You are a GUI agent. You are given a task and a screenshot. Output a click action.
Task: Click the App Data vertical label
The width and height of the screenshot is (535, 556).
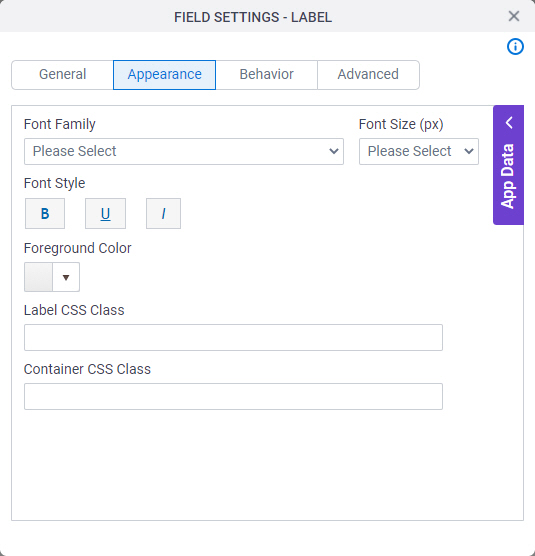[x=508, y=176]
